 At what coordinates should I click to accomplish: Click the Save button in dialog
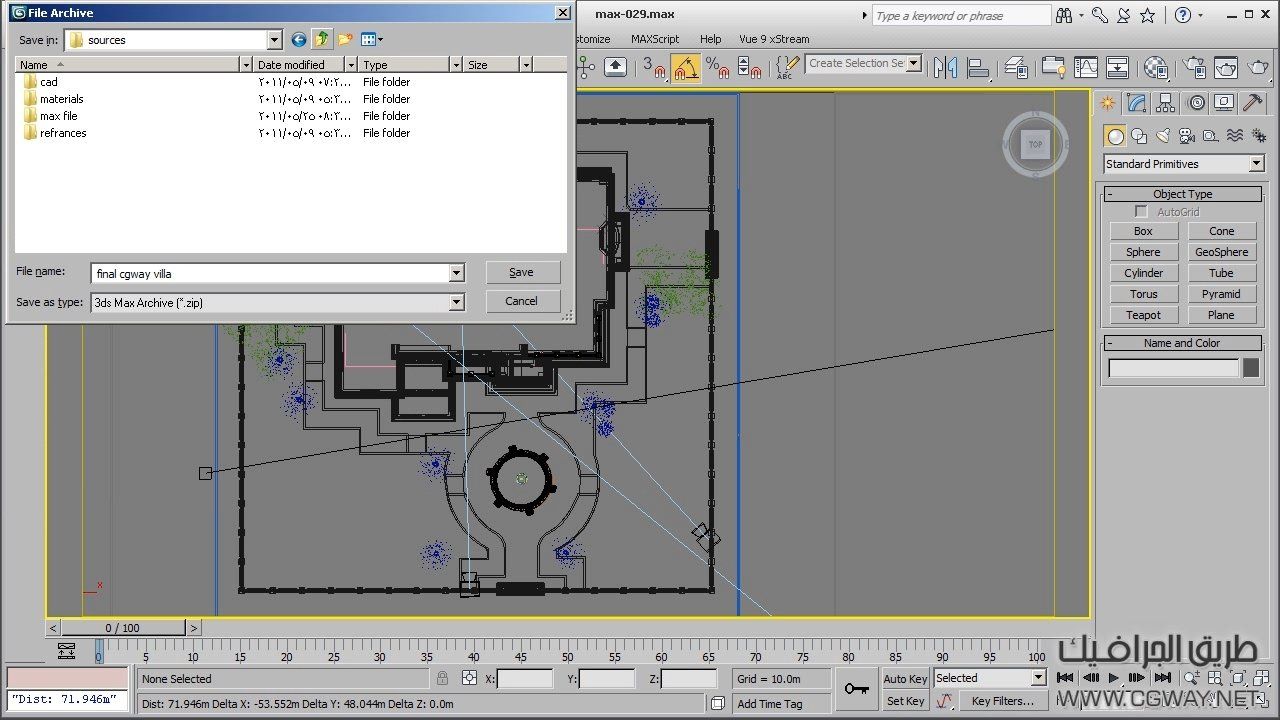point(522,272)
